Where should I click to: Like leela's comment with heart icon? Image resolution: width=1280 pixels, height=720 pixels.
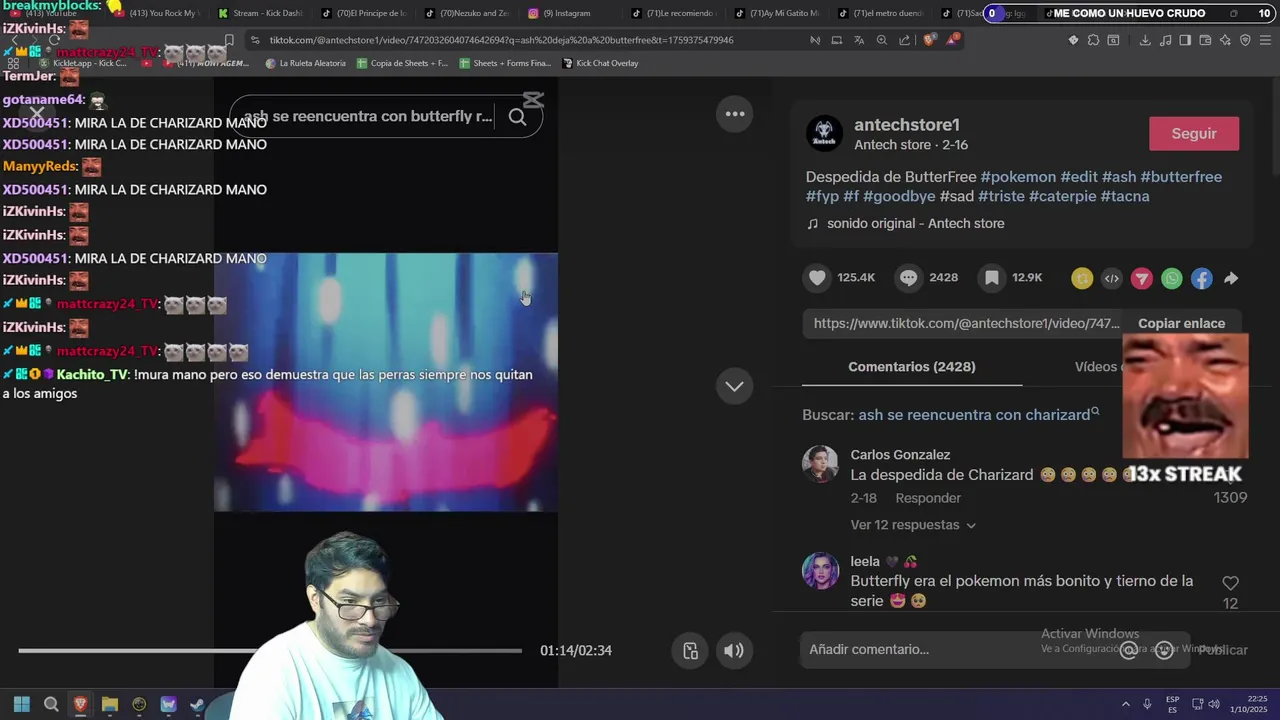click(1230, 583)
